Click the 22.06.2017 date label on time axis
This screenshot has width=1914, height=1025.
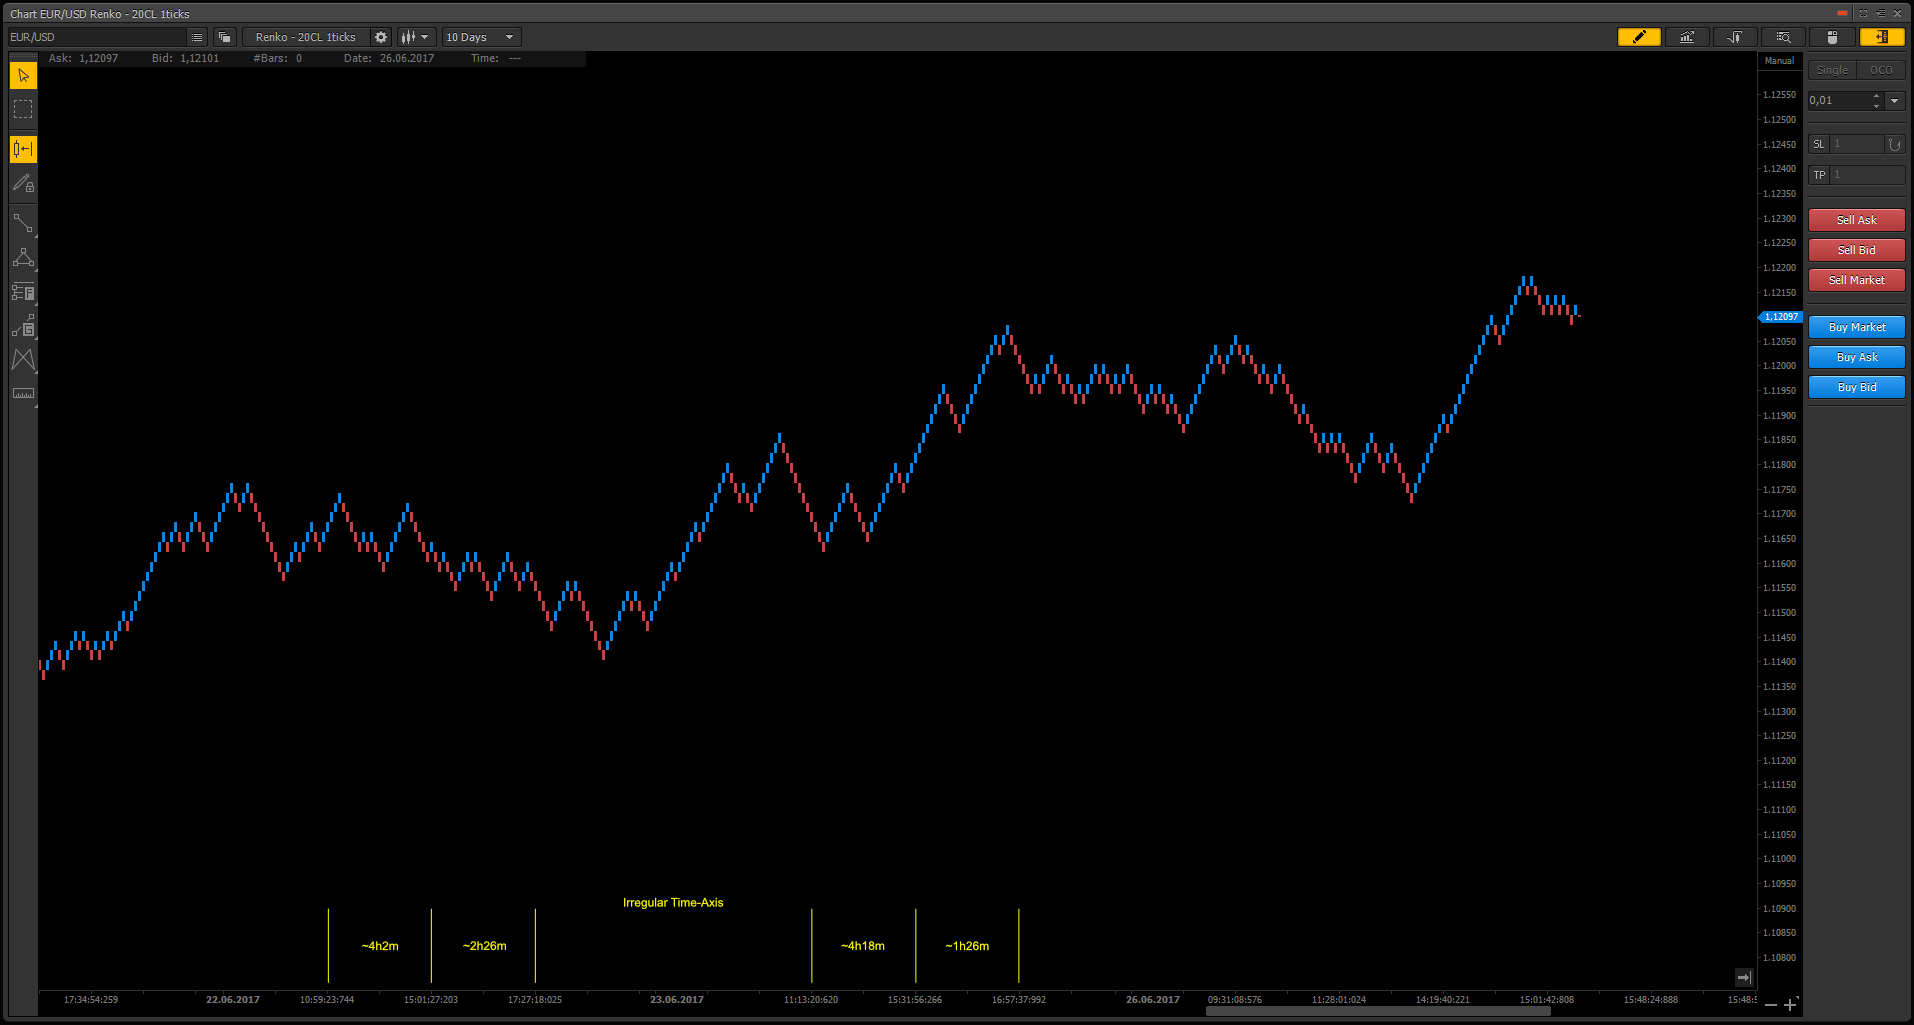[233, 999]
